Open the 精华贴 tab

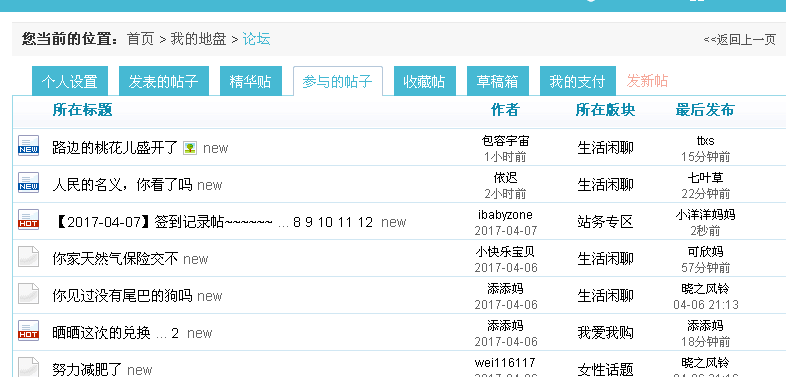pos(250,81)
